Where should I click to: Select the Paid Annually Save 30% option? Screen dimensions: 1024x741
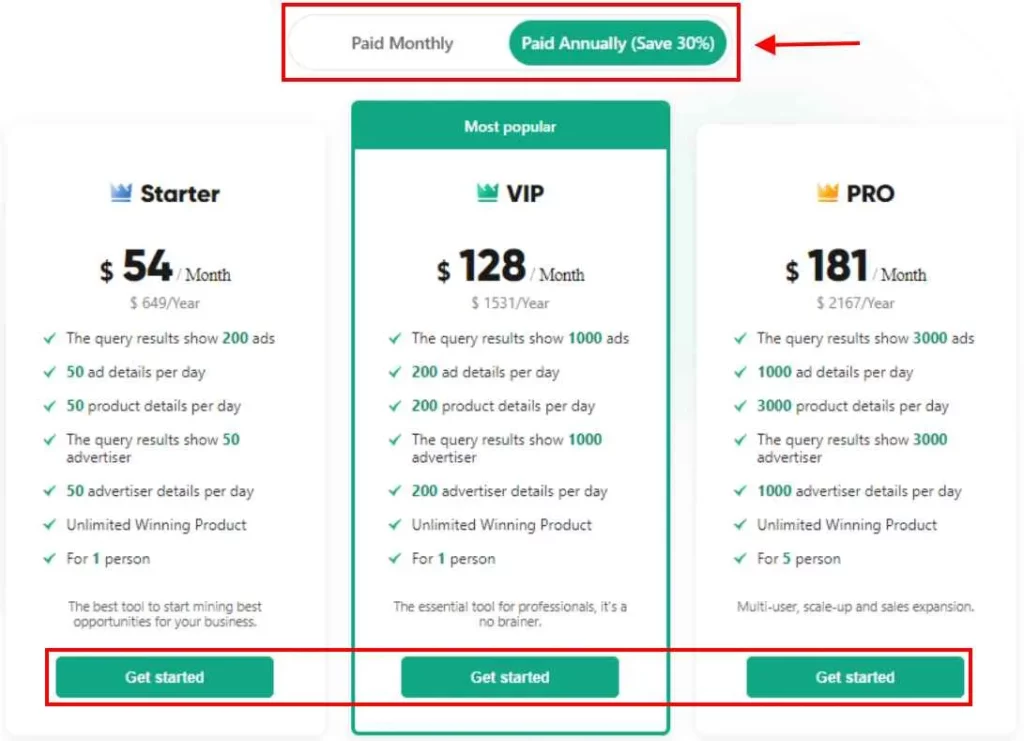pos(618,43)
